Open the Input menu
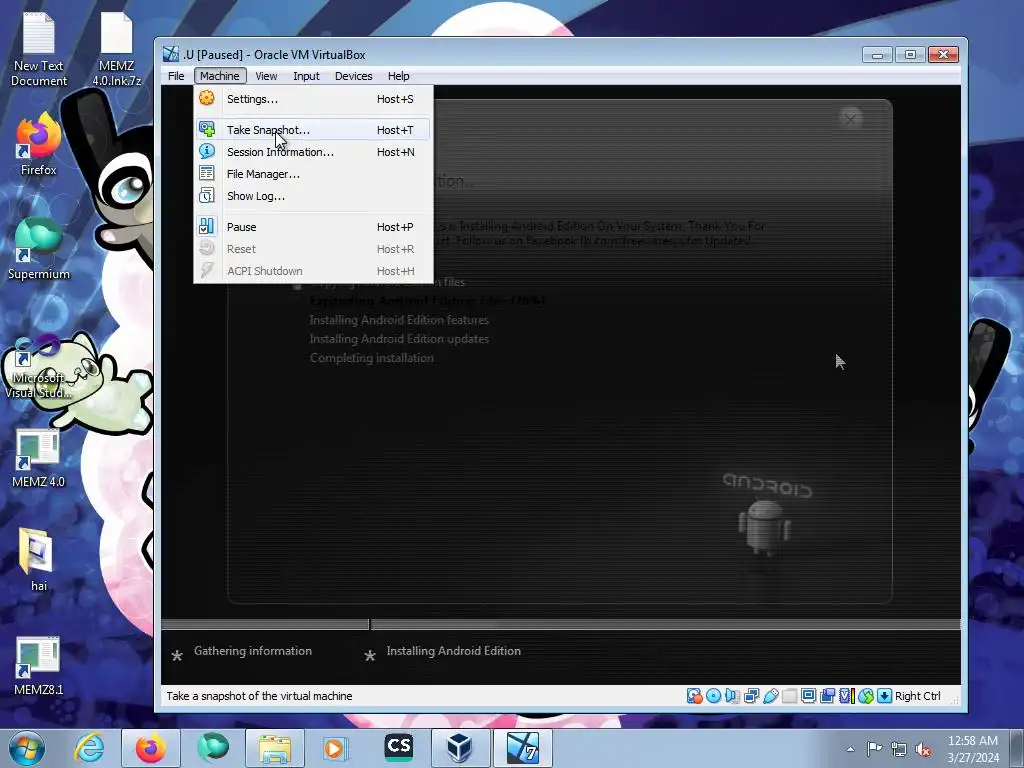The width and height of the screenshot is (1024, 768). [306, 76]
